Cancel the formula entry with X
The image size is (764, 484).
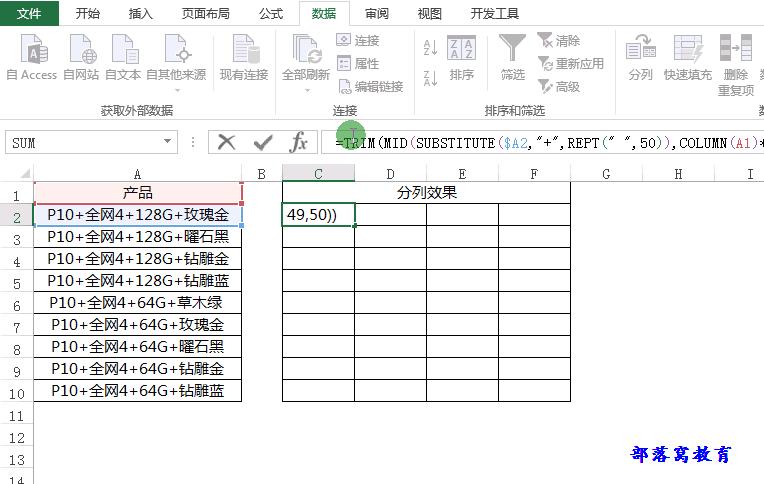point(226,142)
